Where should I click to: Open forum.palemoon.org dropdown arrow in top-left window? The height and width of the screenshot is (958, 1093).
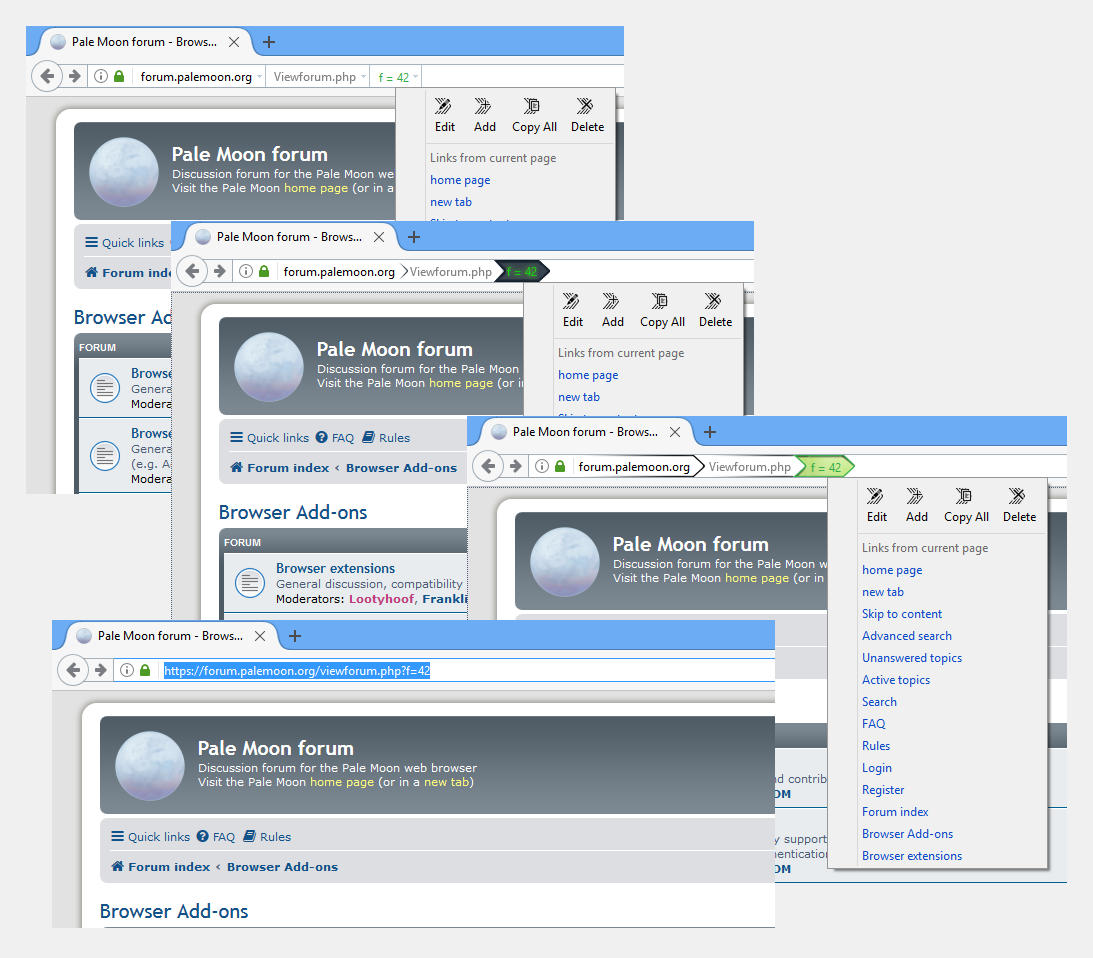point(259,77)
